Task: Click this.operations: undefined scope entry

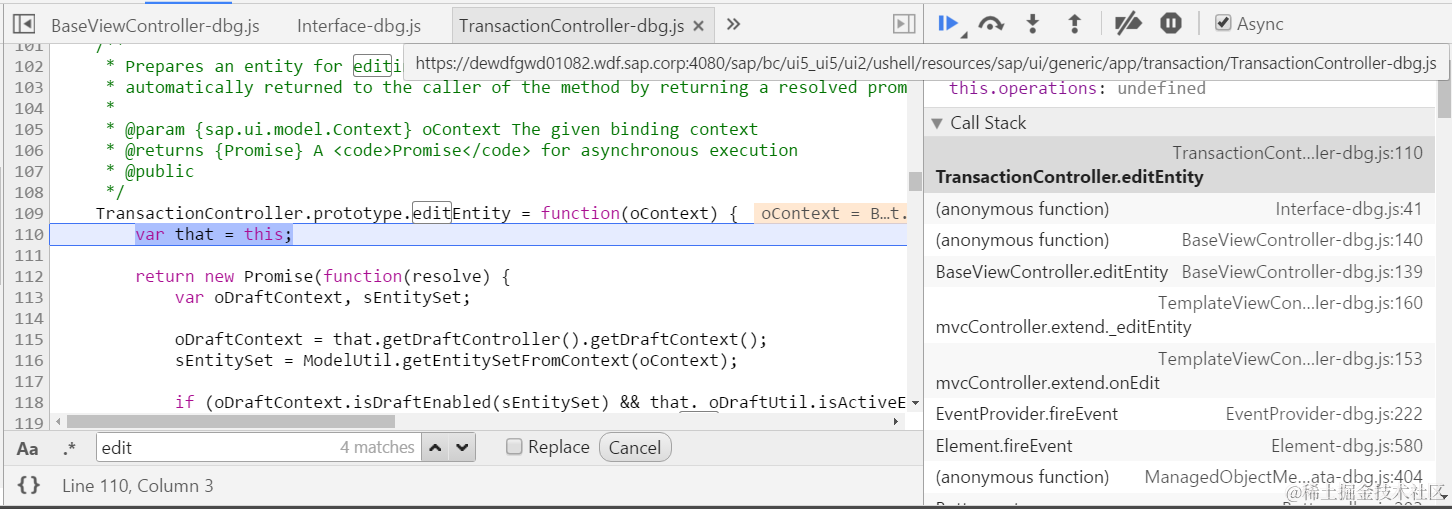Action: point(1077,88)
